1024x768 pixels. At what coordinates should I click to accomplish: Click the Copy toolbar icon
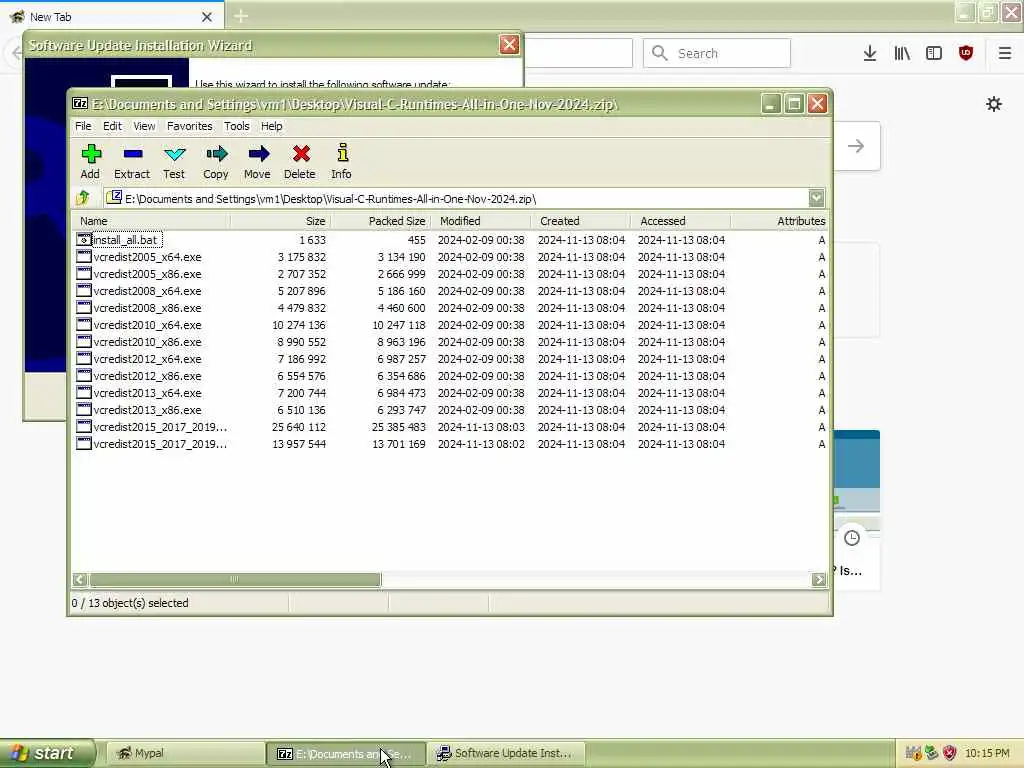pos(216,154)
